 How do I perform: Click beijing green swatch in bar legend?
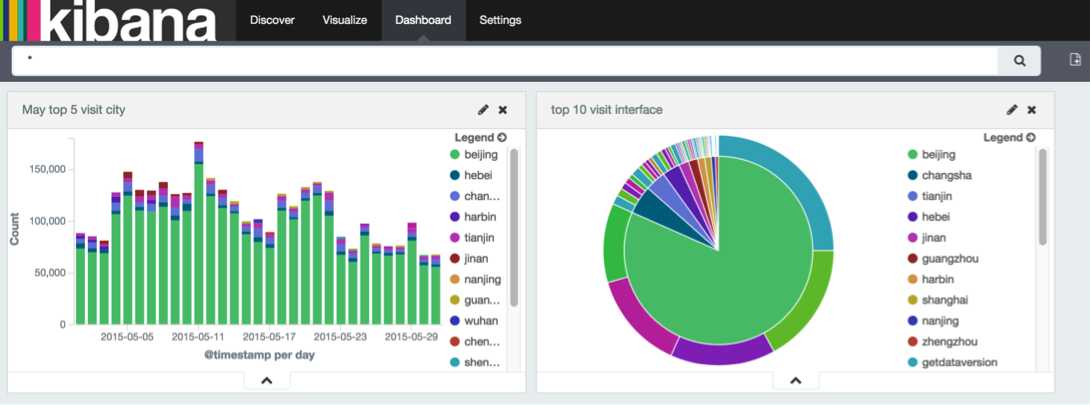pyautogui.click(x=455, y=155)
